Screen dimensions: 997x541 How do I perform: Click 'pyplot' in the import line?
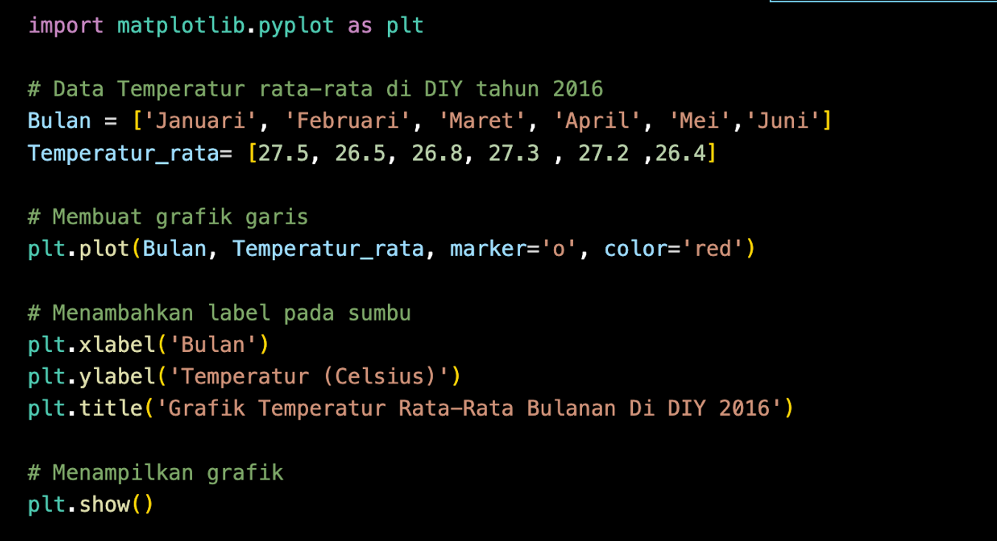296,25
